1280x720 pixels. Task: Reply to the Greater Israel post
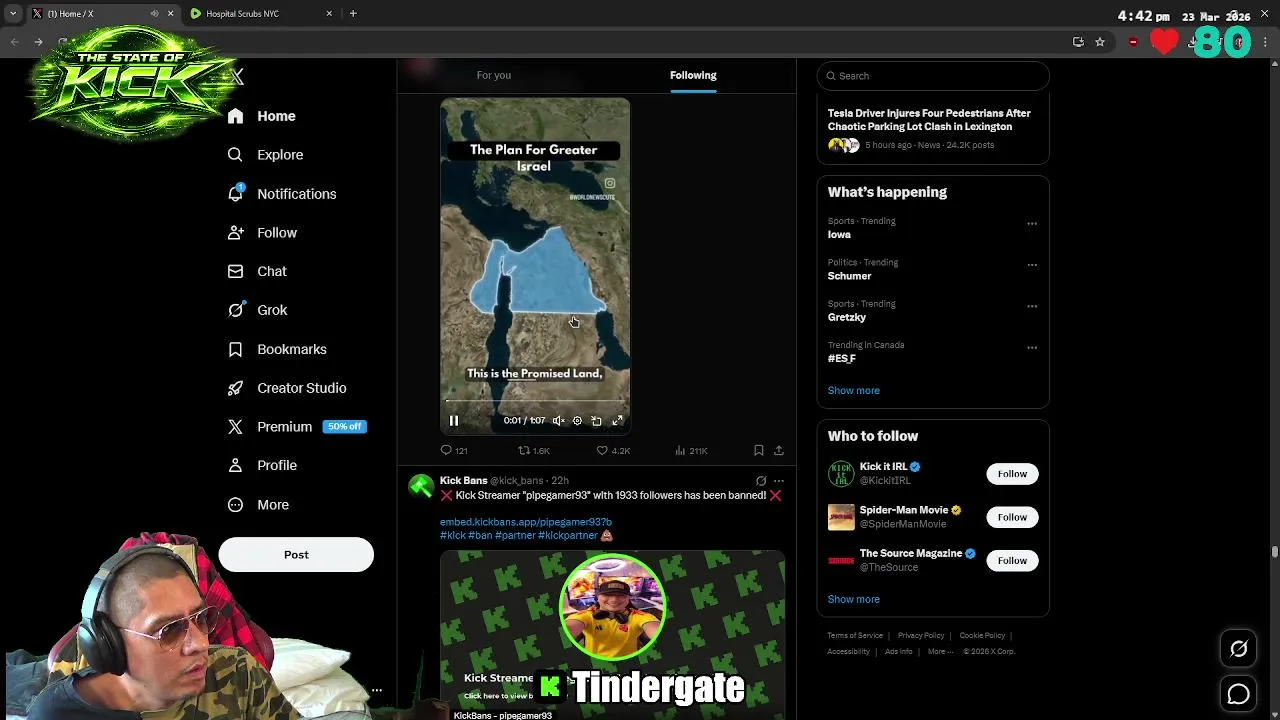click(x=454, y=451)
